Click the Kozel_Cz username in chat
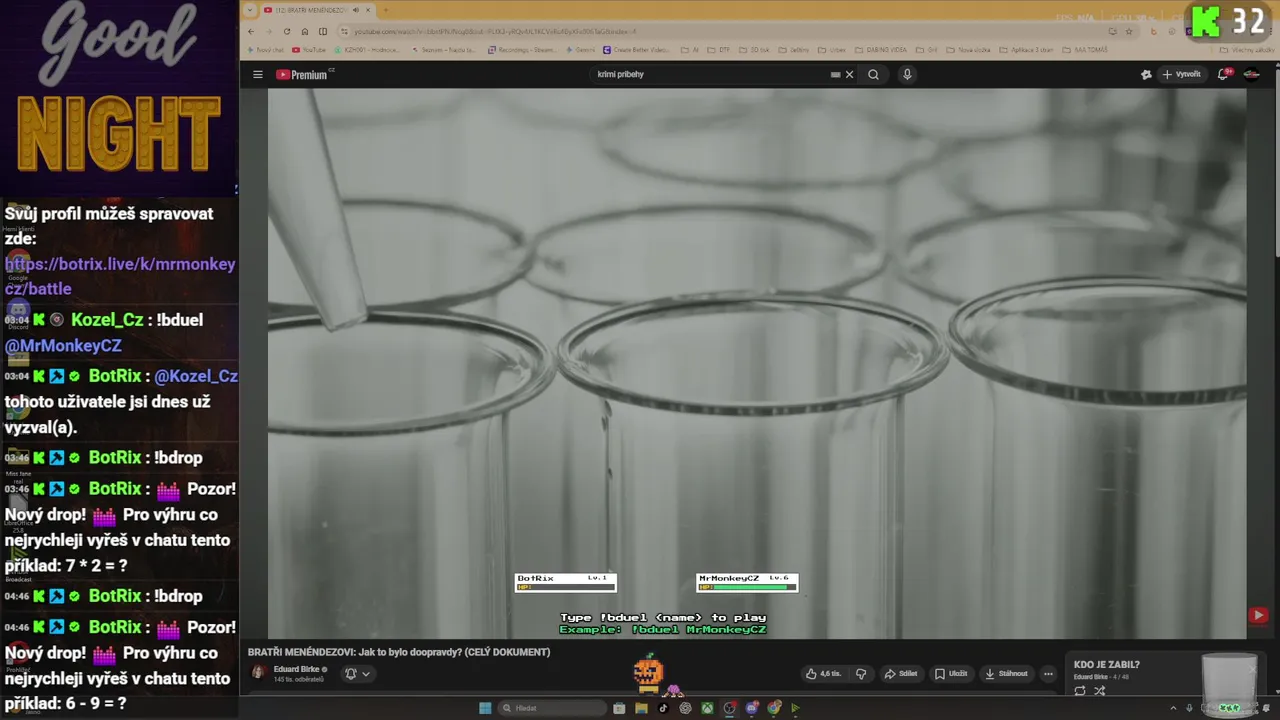 click(107, 320)
